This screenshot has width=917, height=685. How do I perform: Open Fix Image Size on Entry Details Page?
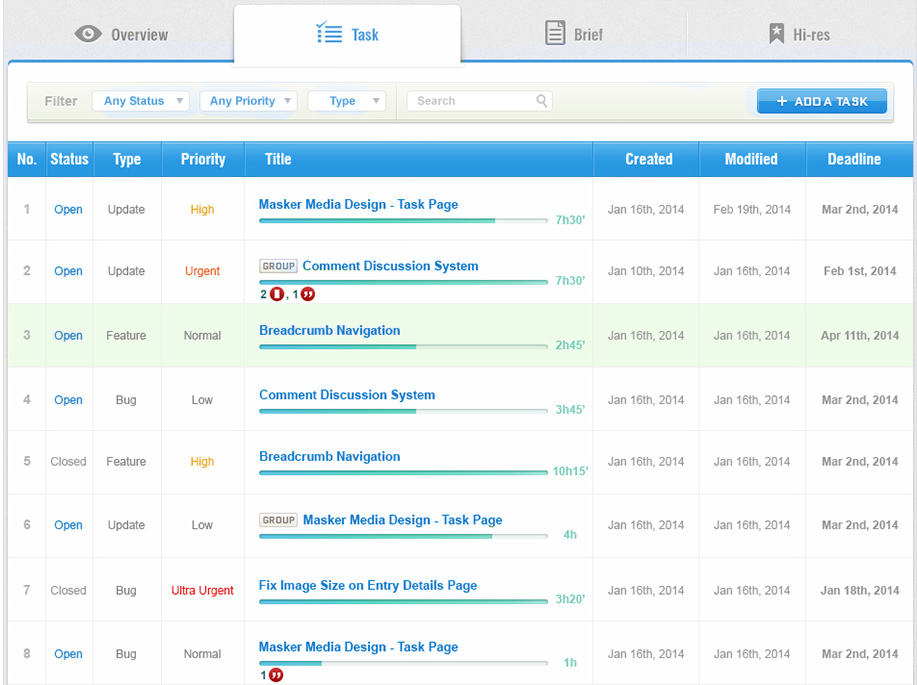pos(368,586)
